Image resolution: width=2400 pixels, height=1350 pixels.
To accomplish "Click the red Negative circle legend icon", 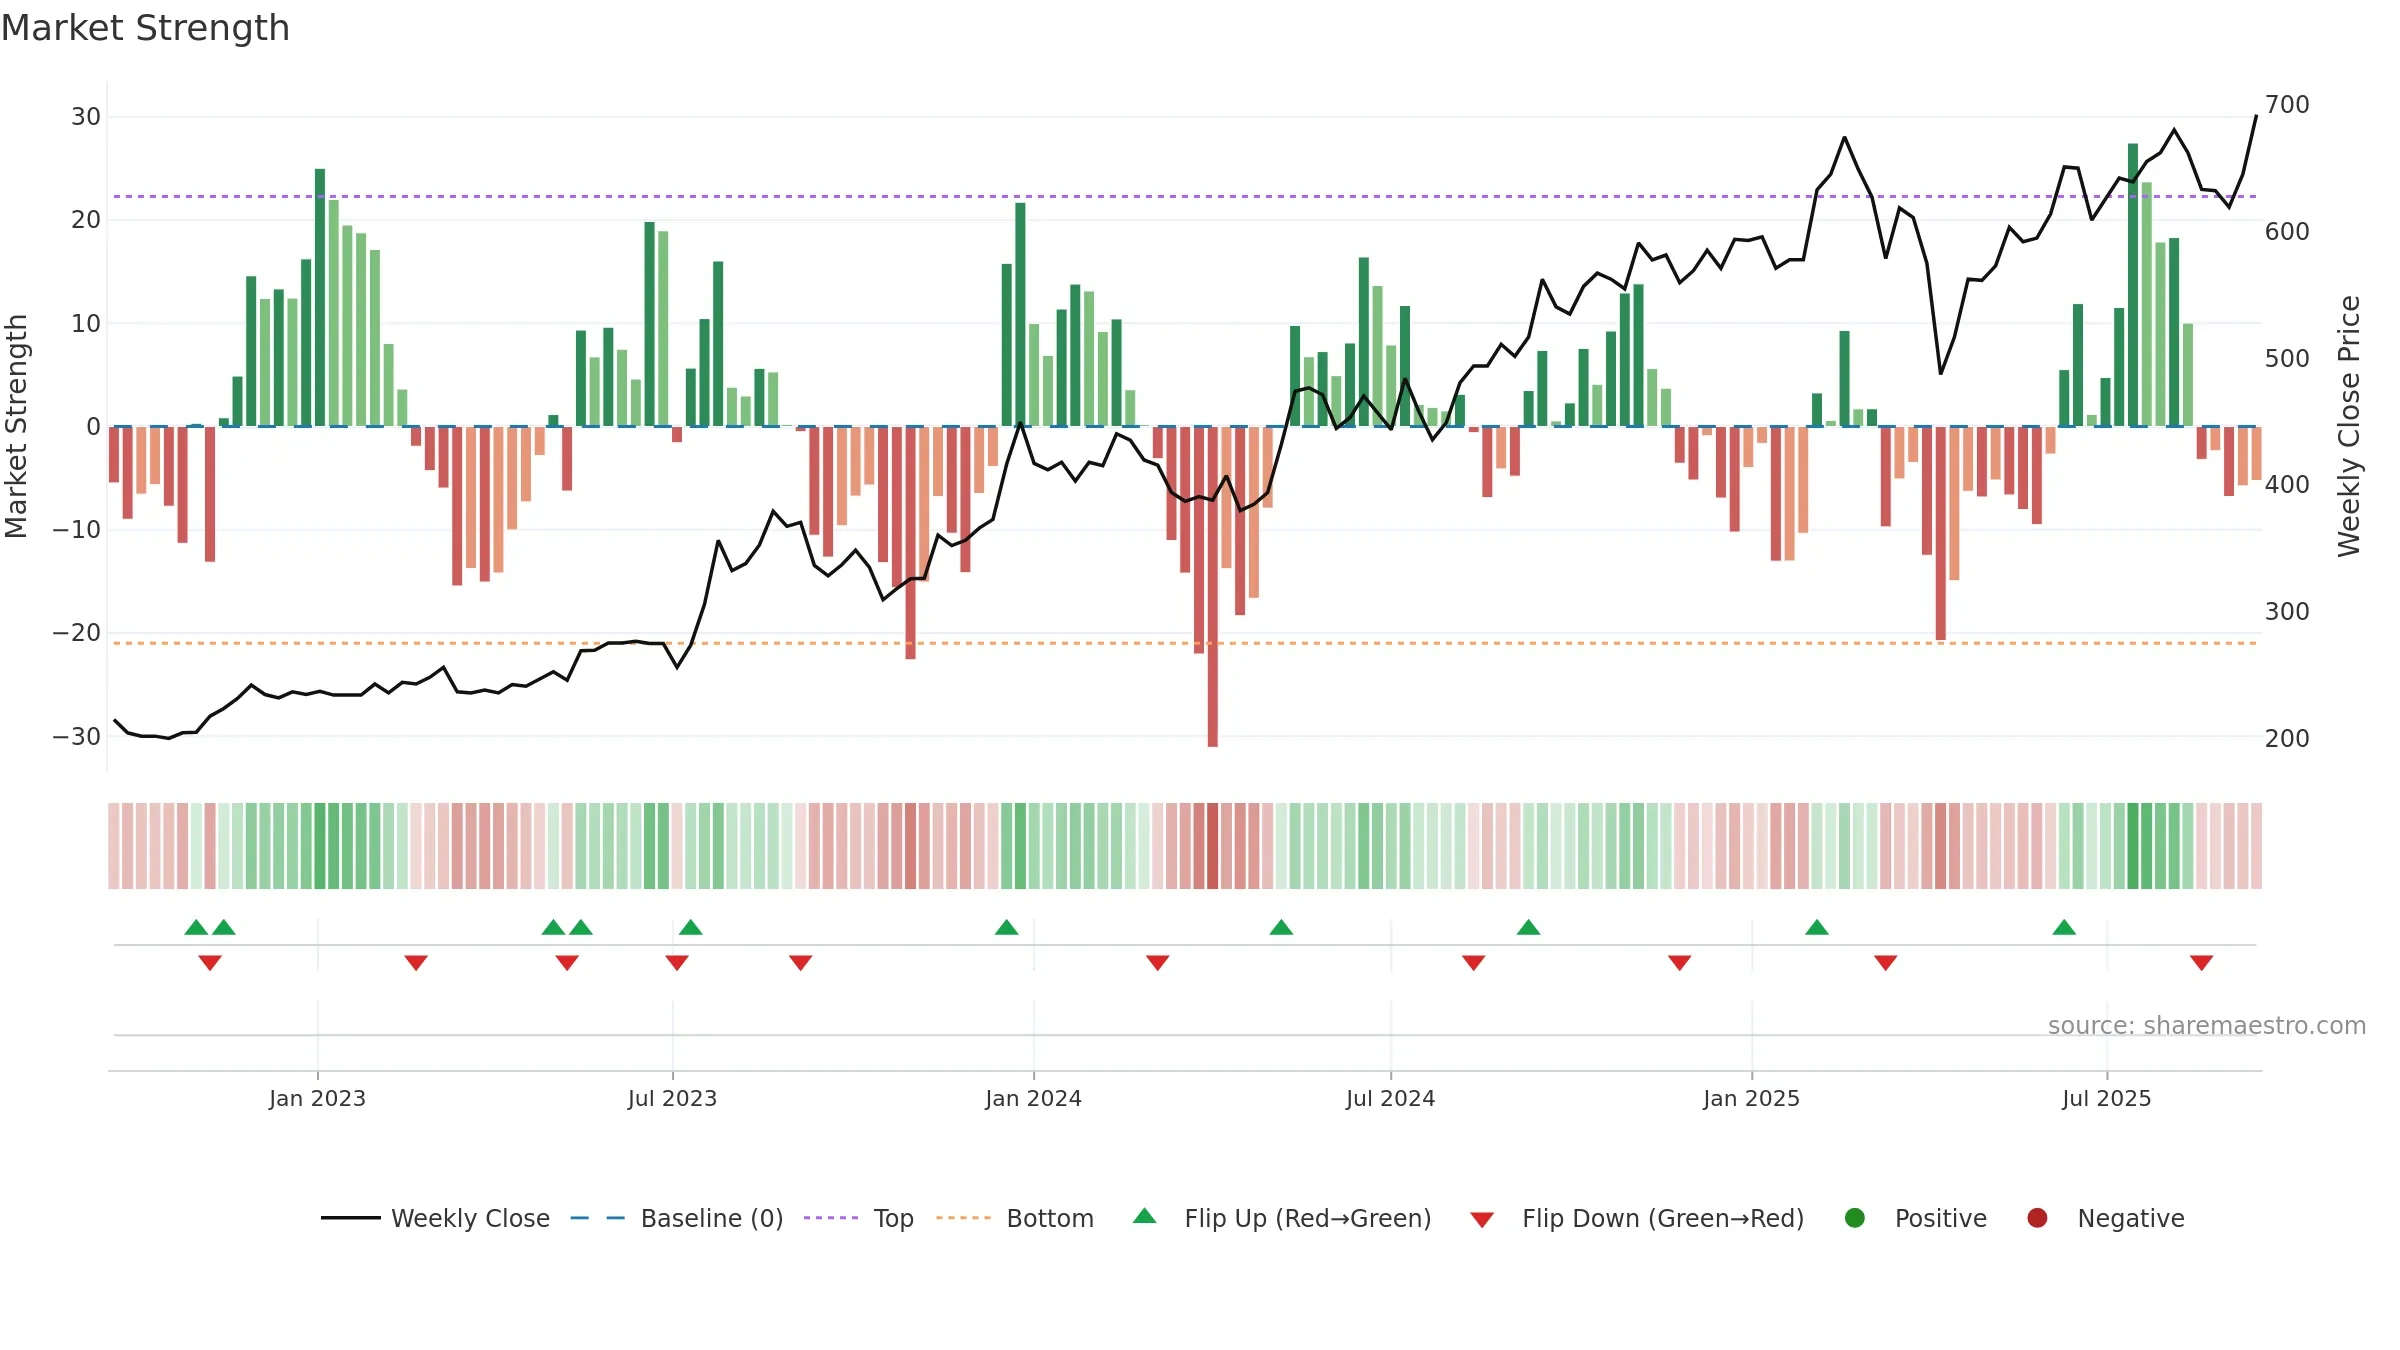I will (x=2037, y=1218).
